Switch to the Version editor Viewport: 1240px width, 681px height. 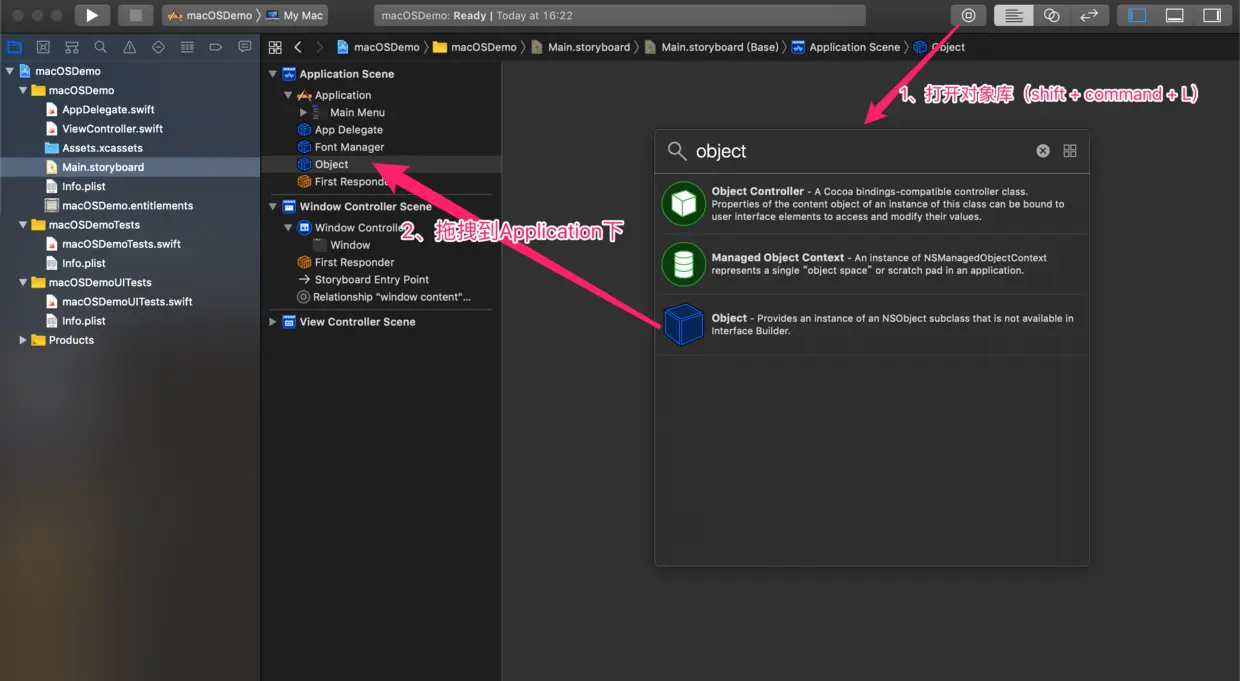click(x=1089, y=15)
